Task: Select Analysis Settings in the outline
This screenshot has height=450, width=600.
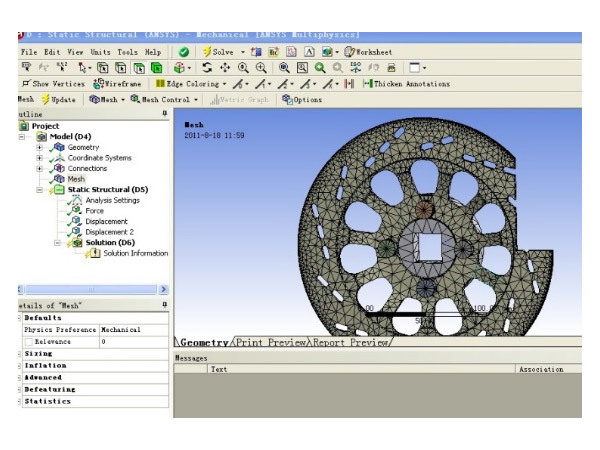Action: pos(112,200)
